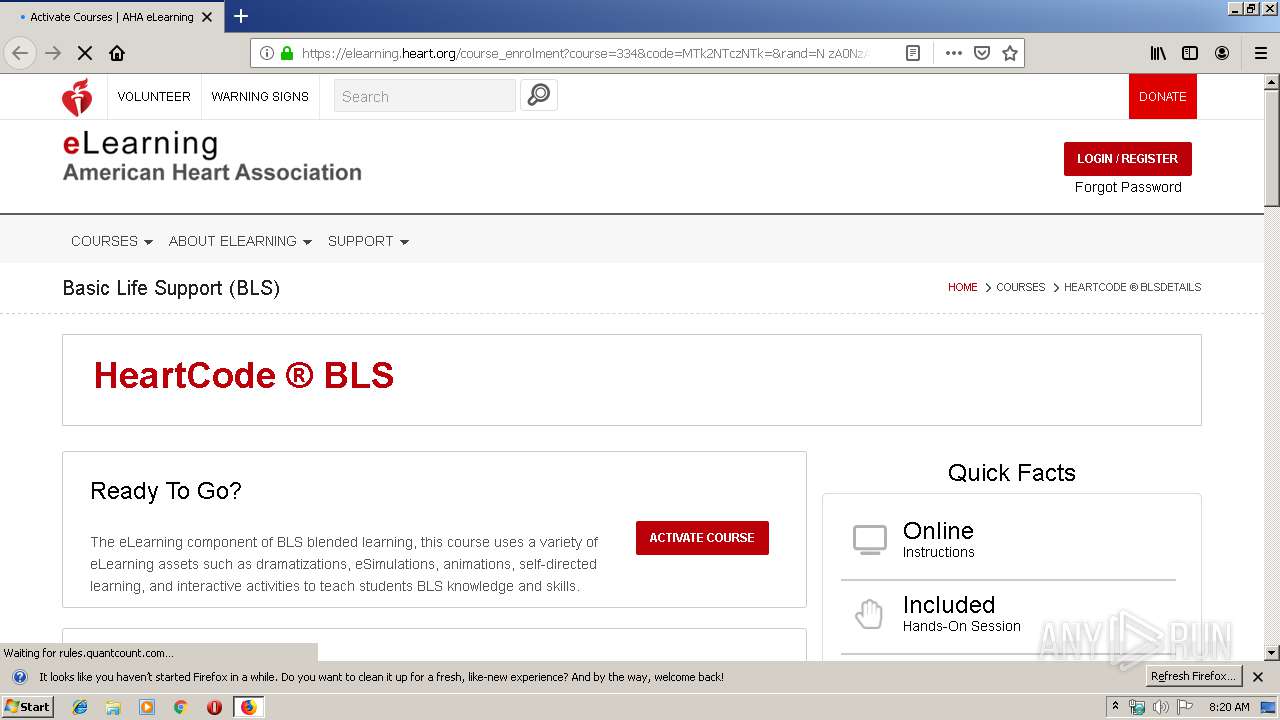The image size is (1280, 720).
Task: Open Firefox account icon
Action: 1222,53
